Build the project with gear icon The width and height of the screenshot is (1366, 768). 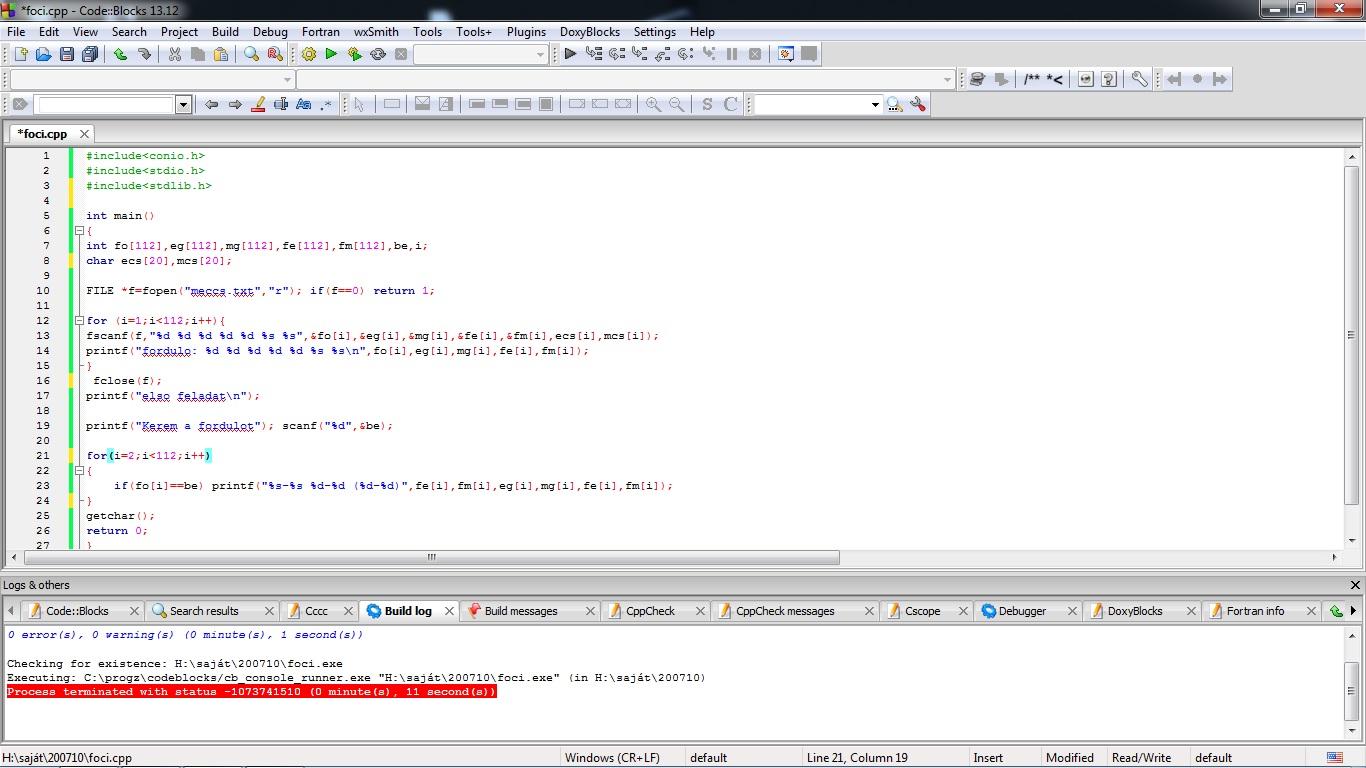coord(308,54)
